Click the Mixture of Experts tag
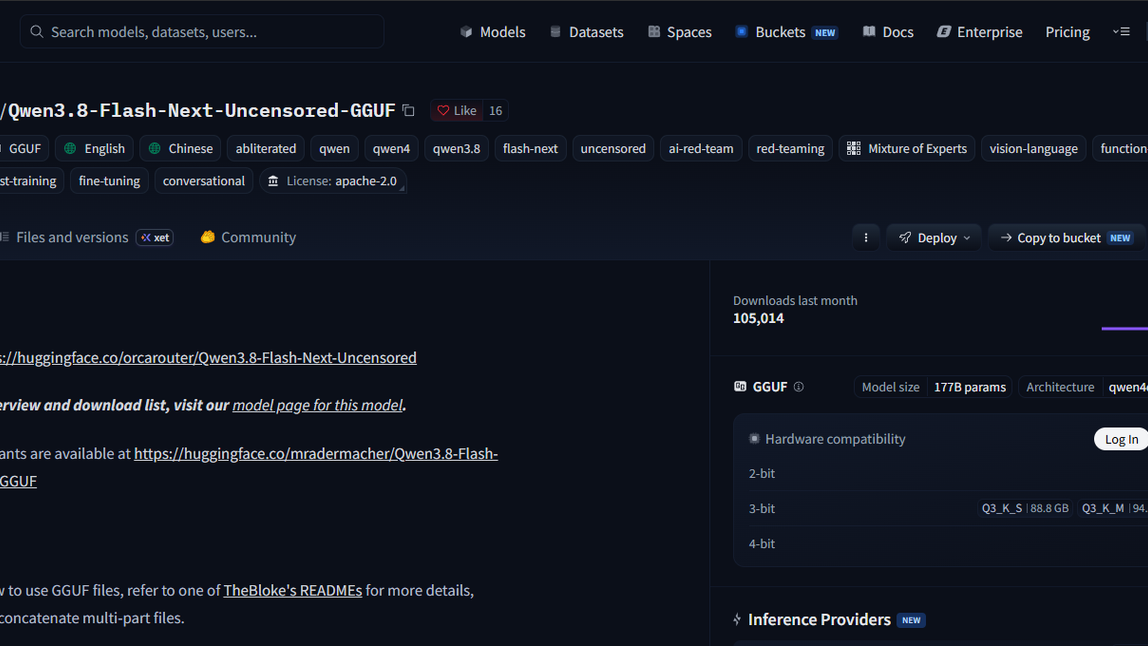The height and width of the screenshot is (646, 1148). point(906,149)
